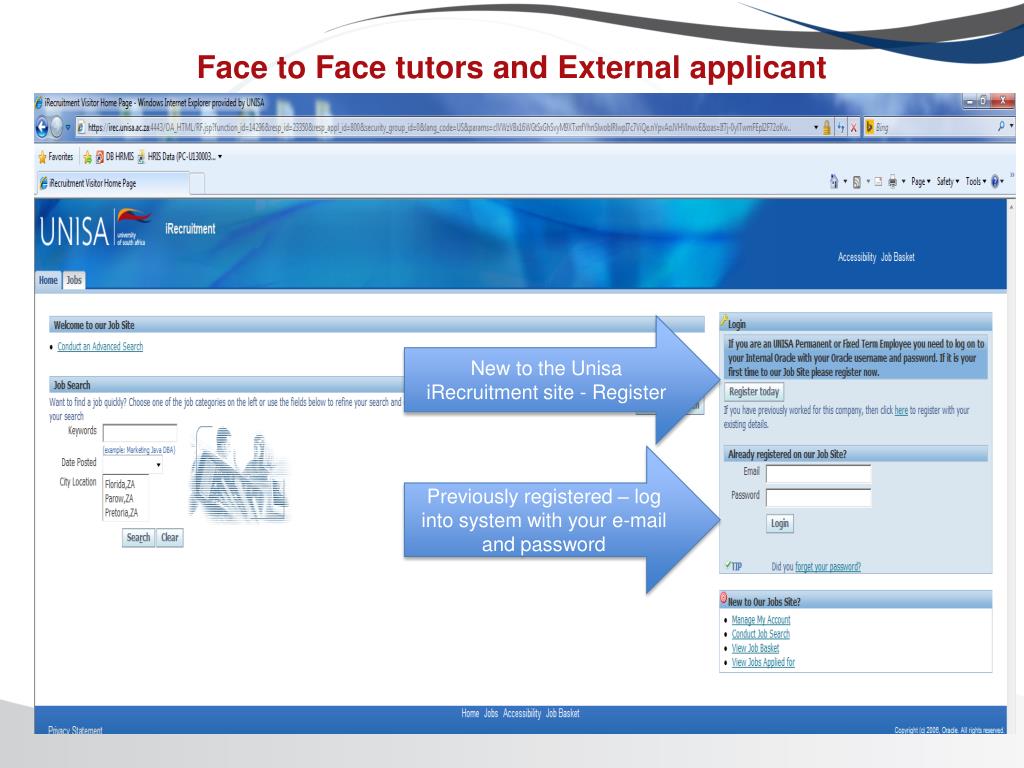The image size is (1024, 768).
Task: Open the Page menu
Action: coord(921,182)
